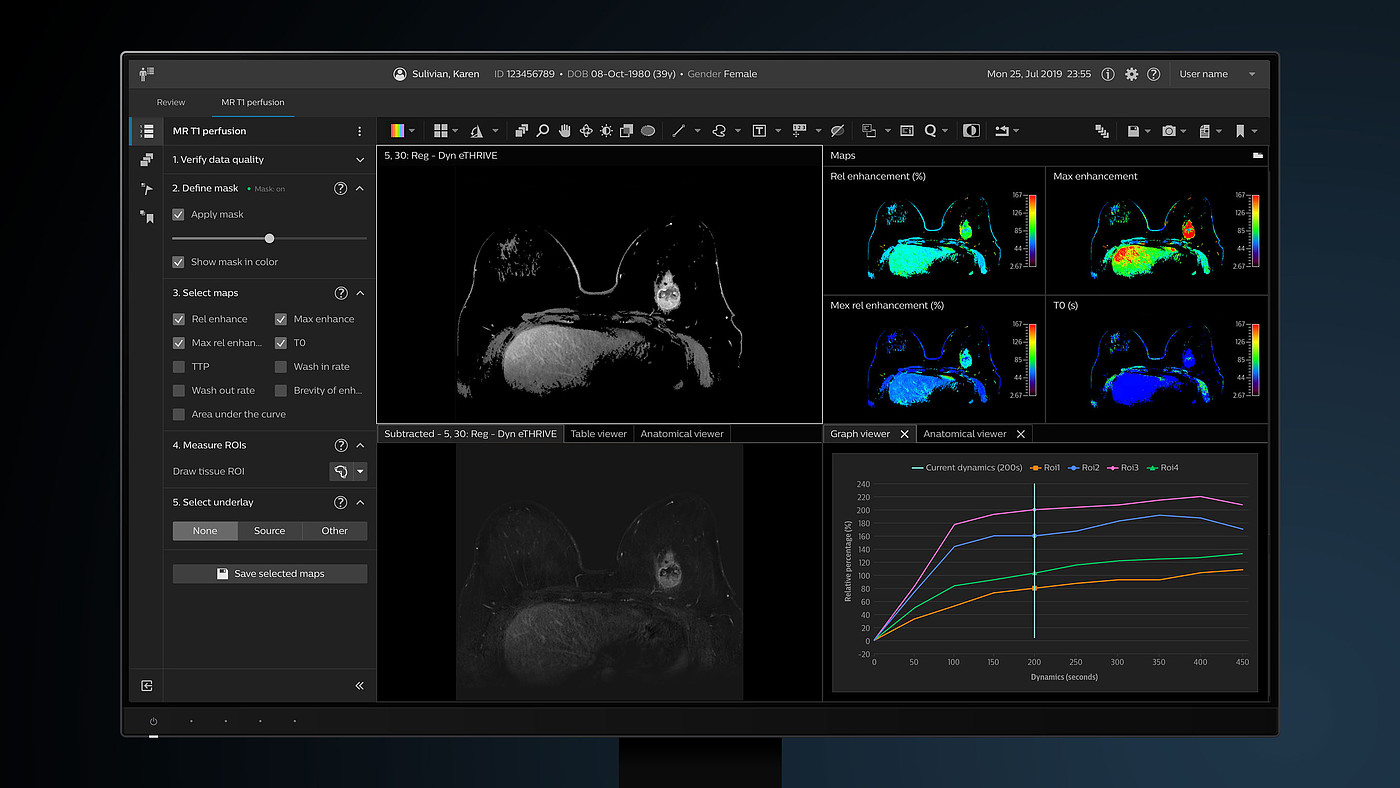This screenshot has width=1400, height=788.
Task: Click the camera snapshot icon
Action: (x=1168, y=131)
